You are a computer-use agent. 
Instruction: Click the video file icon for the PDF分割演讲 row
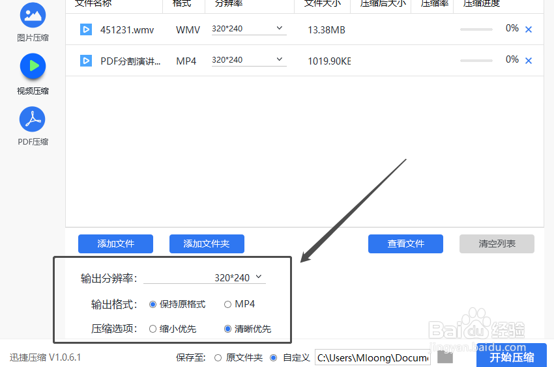click(86, 61)
